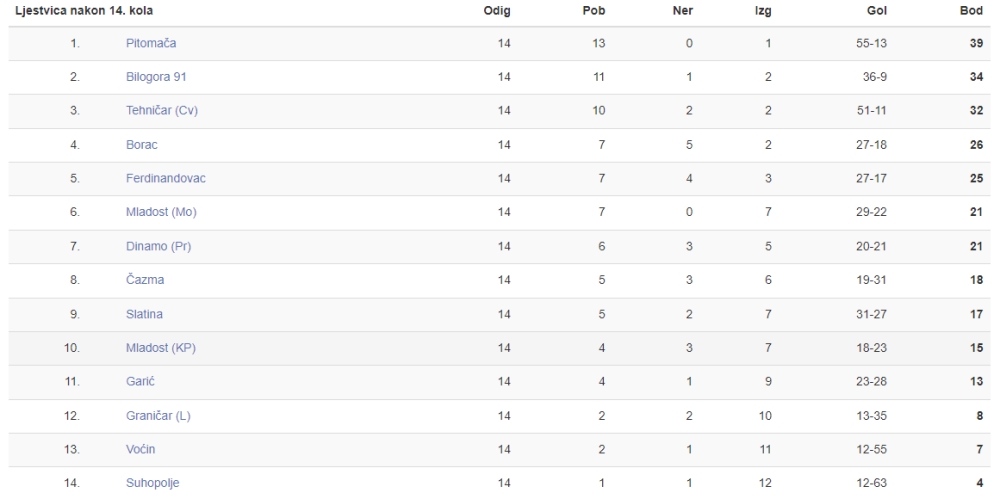Open the Pitomača team link
The image size is (1000, 499).
tap(151, 43)
